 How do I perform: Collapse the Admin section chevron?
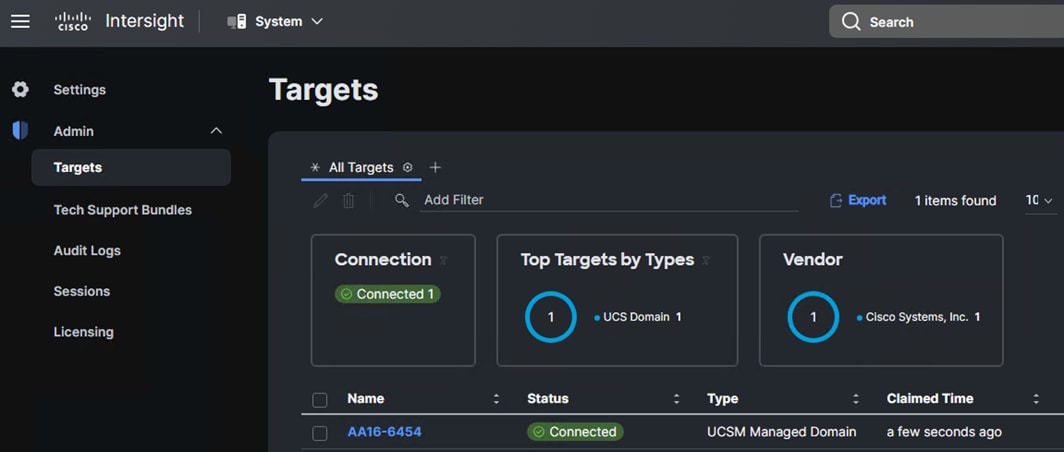[x=216, y=130]
